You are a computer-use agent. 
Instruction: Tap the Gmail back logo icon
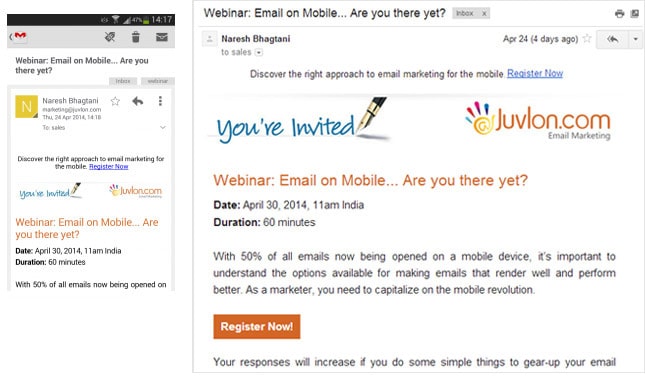(x=19, y=37)
